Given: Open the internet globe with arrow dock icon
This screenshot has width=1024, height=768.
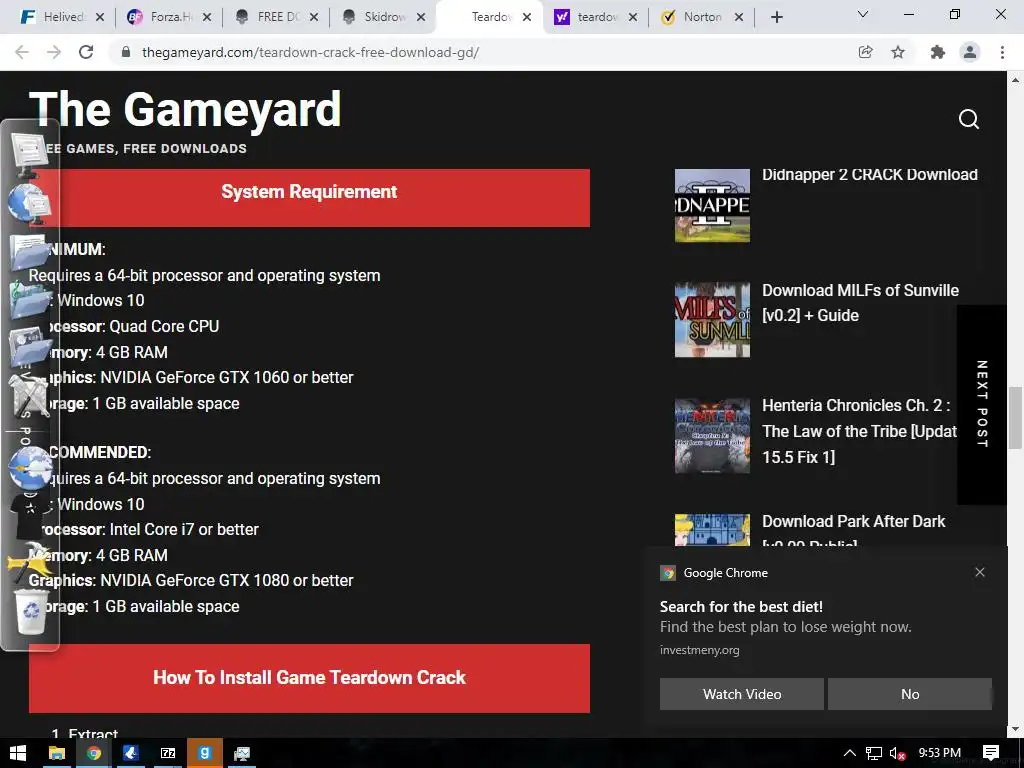Looking at the screenshot, I should pyautogui.click(x=29, y=468).
